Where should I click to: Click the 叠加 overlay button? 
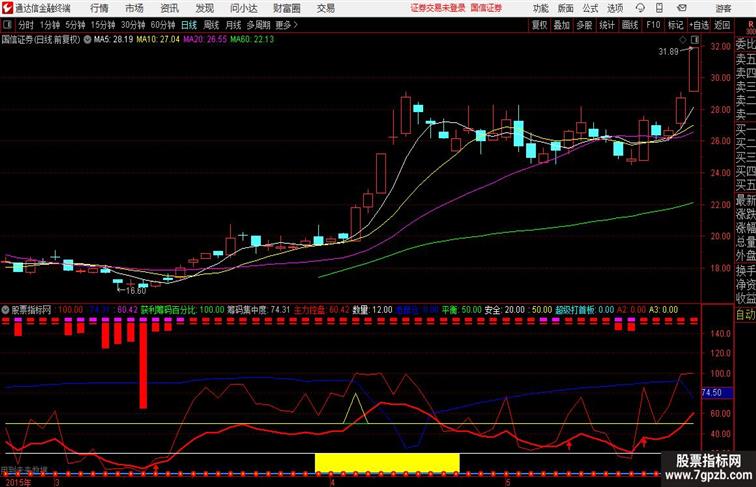point(562,25)
